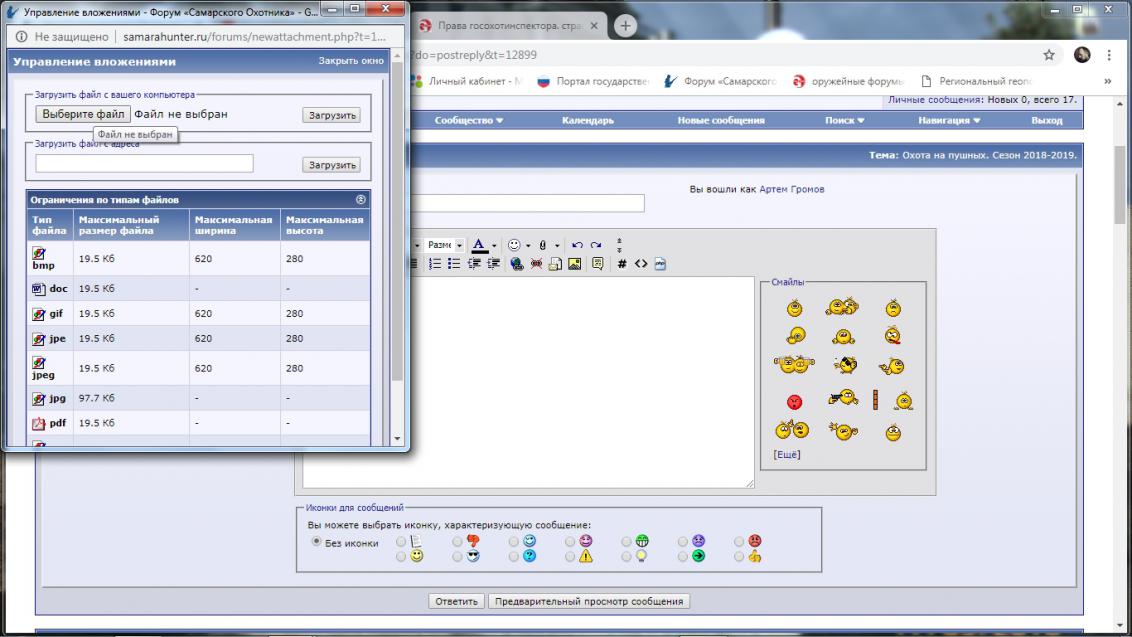Screen dimensions: 1132x637
Task: Click the undo arrow in editor toolbar
Action: pos(576,245)
